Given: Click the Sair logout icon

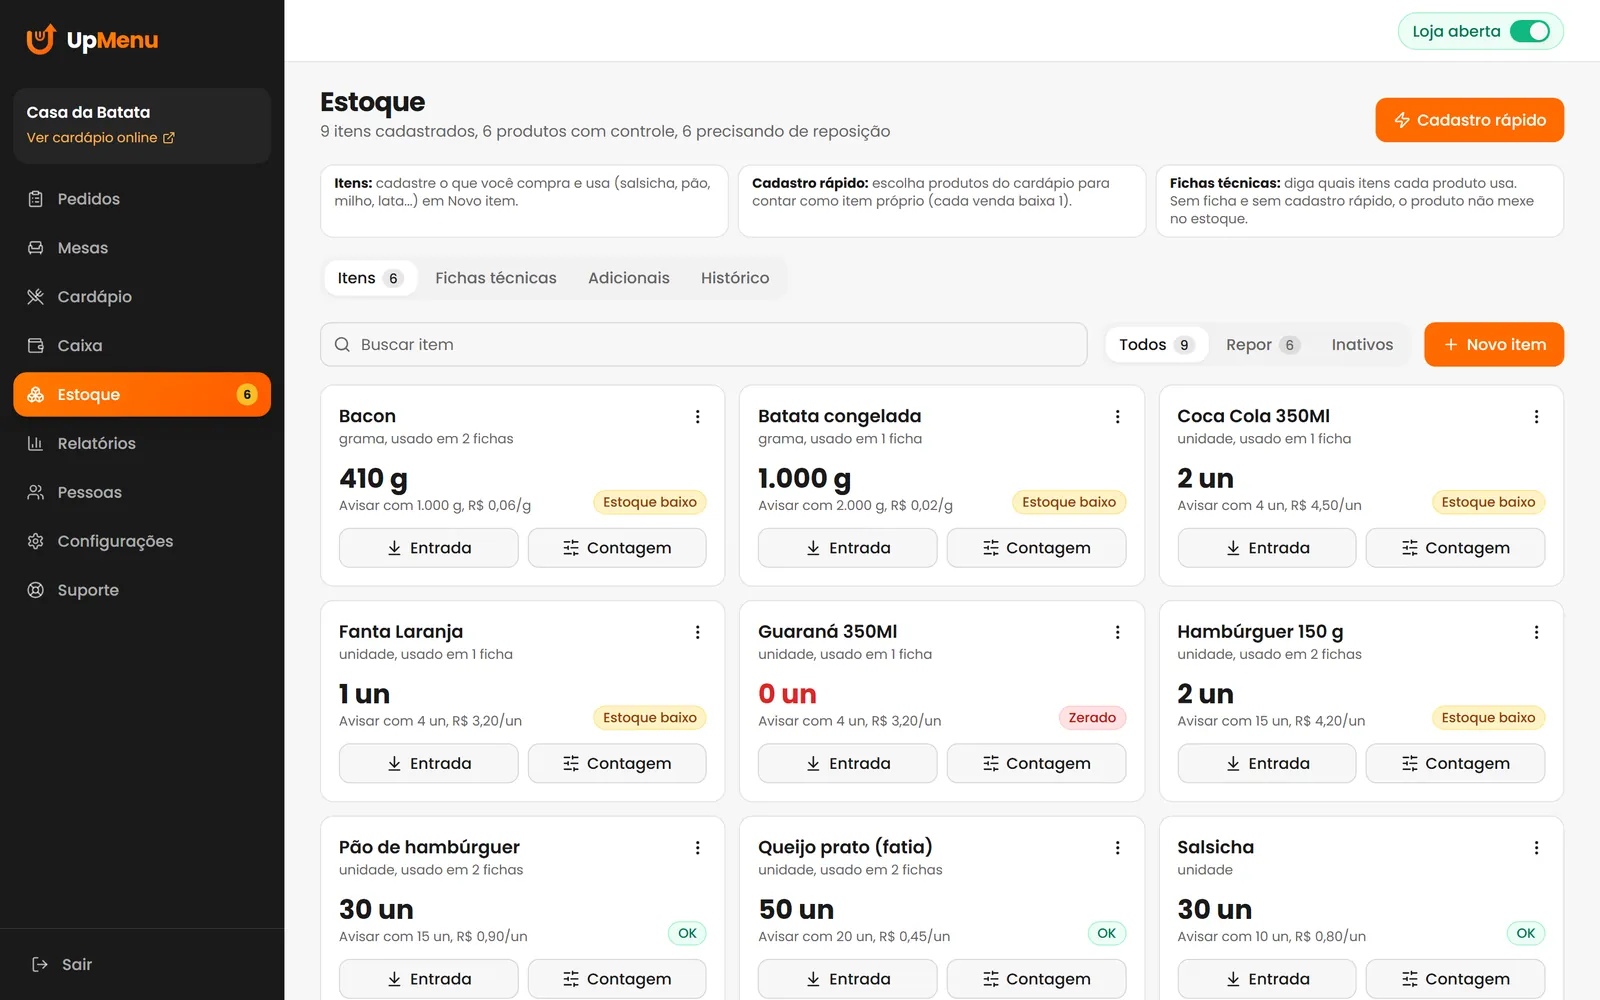Looking at the screenshot, I should (40, 964).
